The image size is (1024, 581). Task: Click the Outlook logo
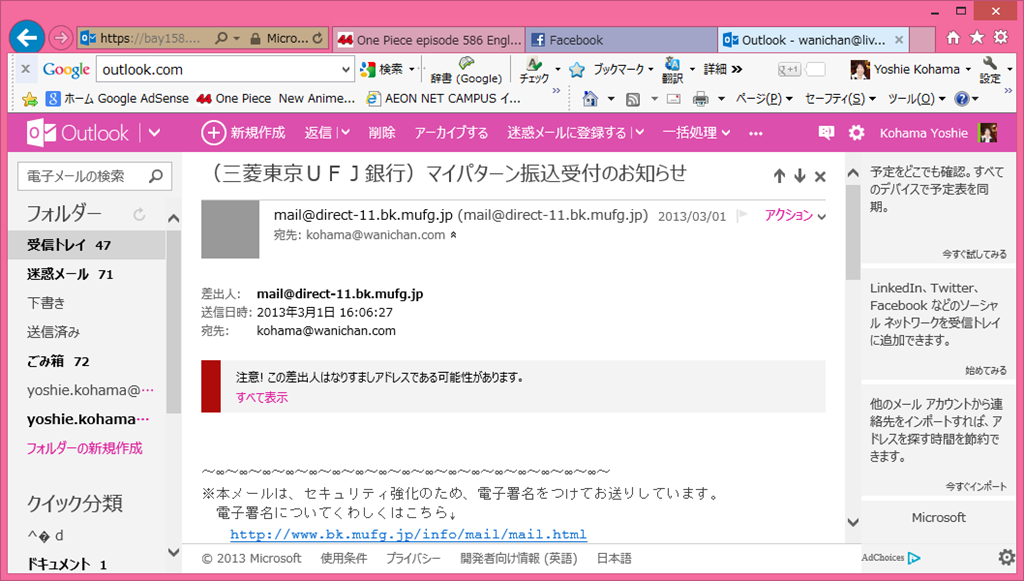coord(78,133)
